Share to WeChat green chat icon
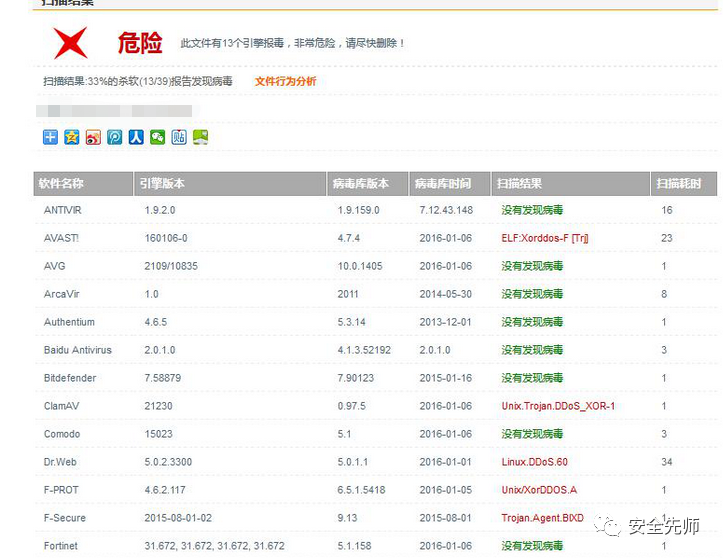Viewport: 723px width, 558px height. 157,137
